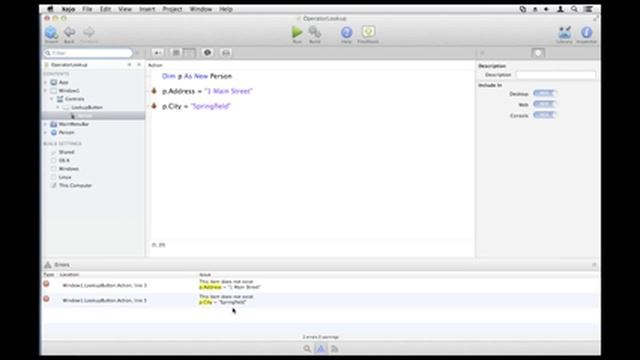Click the Issue column header in Errors
640x360 pixels.
coord(205,275)
